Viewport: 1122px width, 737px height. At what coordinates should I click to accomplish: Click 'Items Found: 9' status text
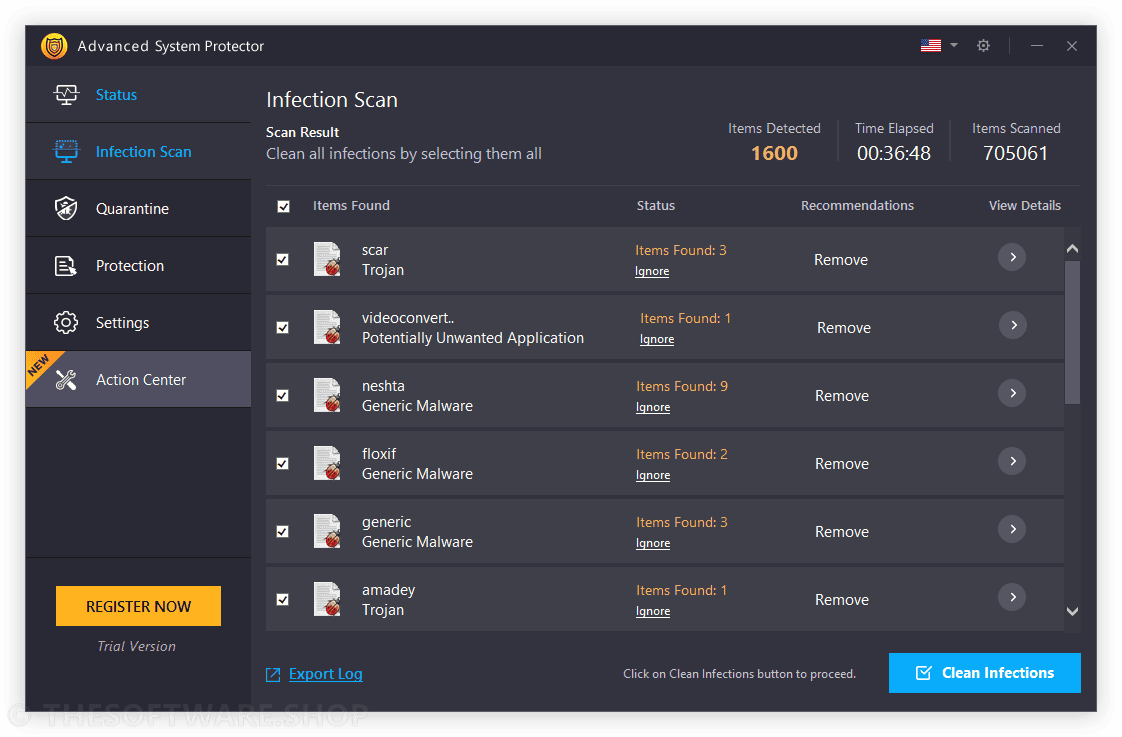(682, 386)
